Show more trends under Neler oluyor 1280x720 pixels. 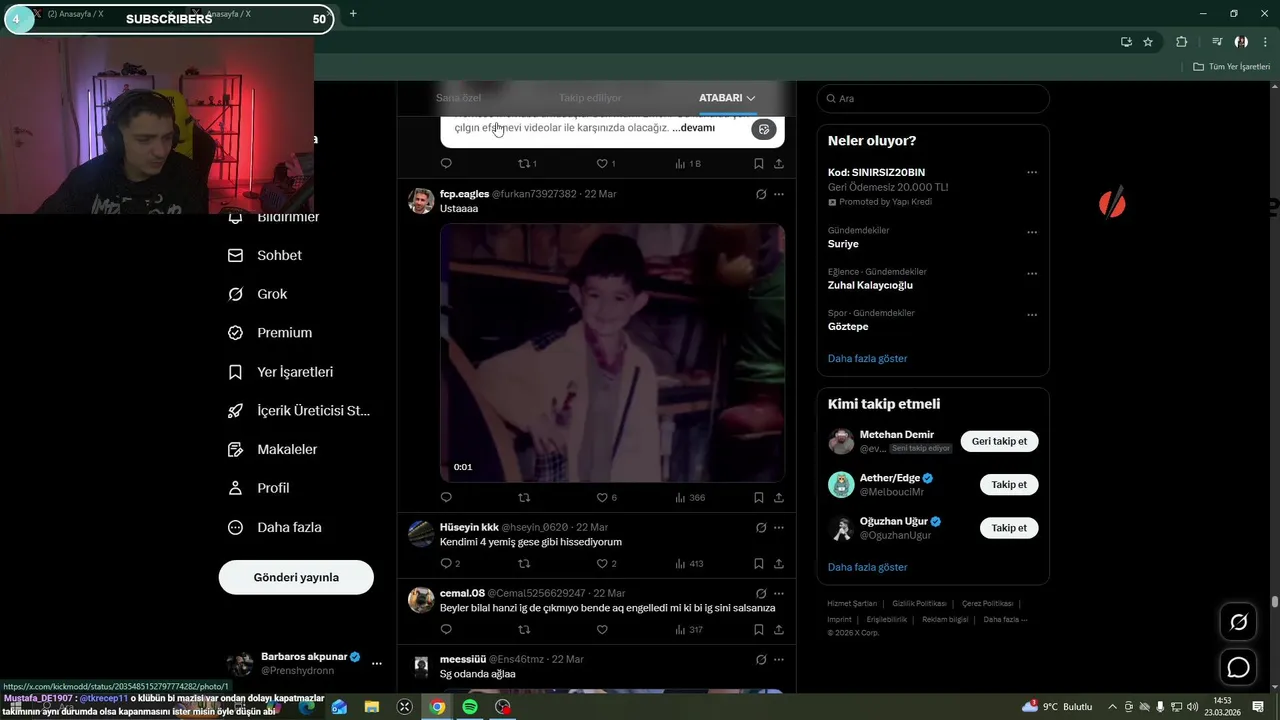867,358
